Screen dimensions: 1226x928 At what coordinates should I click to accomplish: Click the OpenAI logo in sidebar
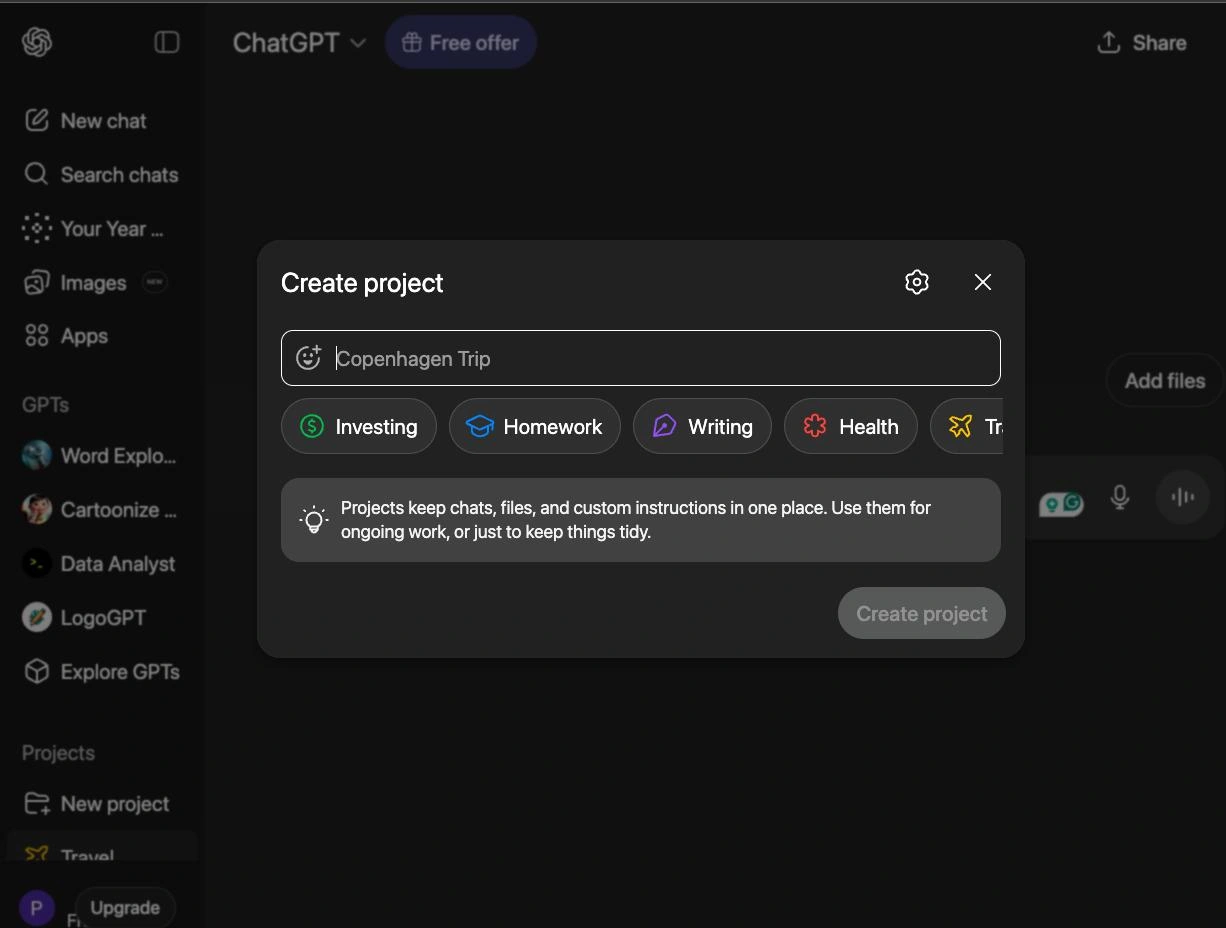pyautogui.click(x=37, y=42)
